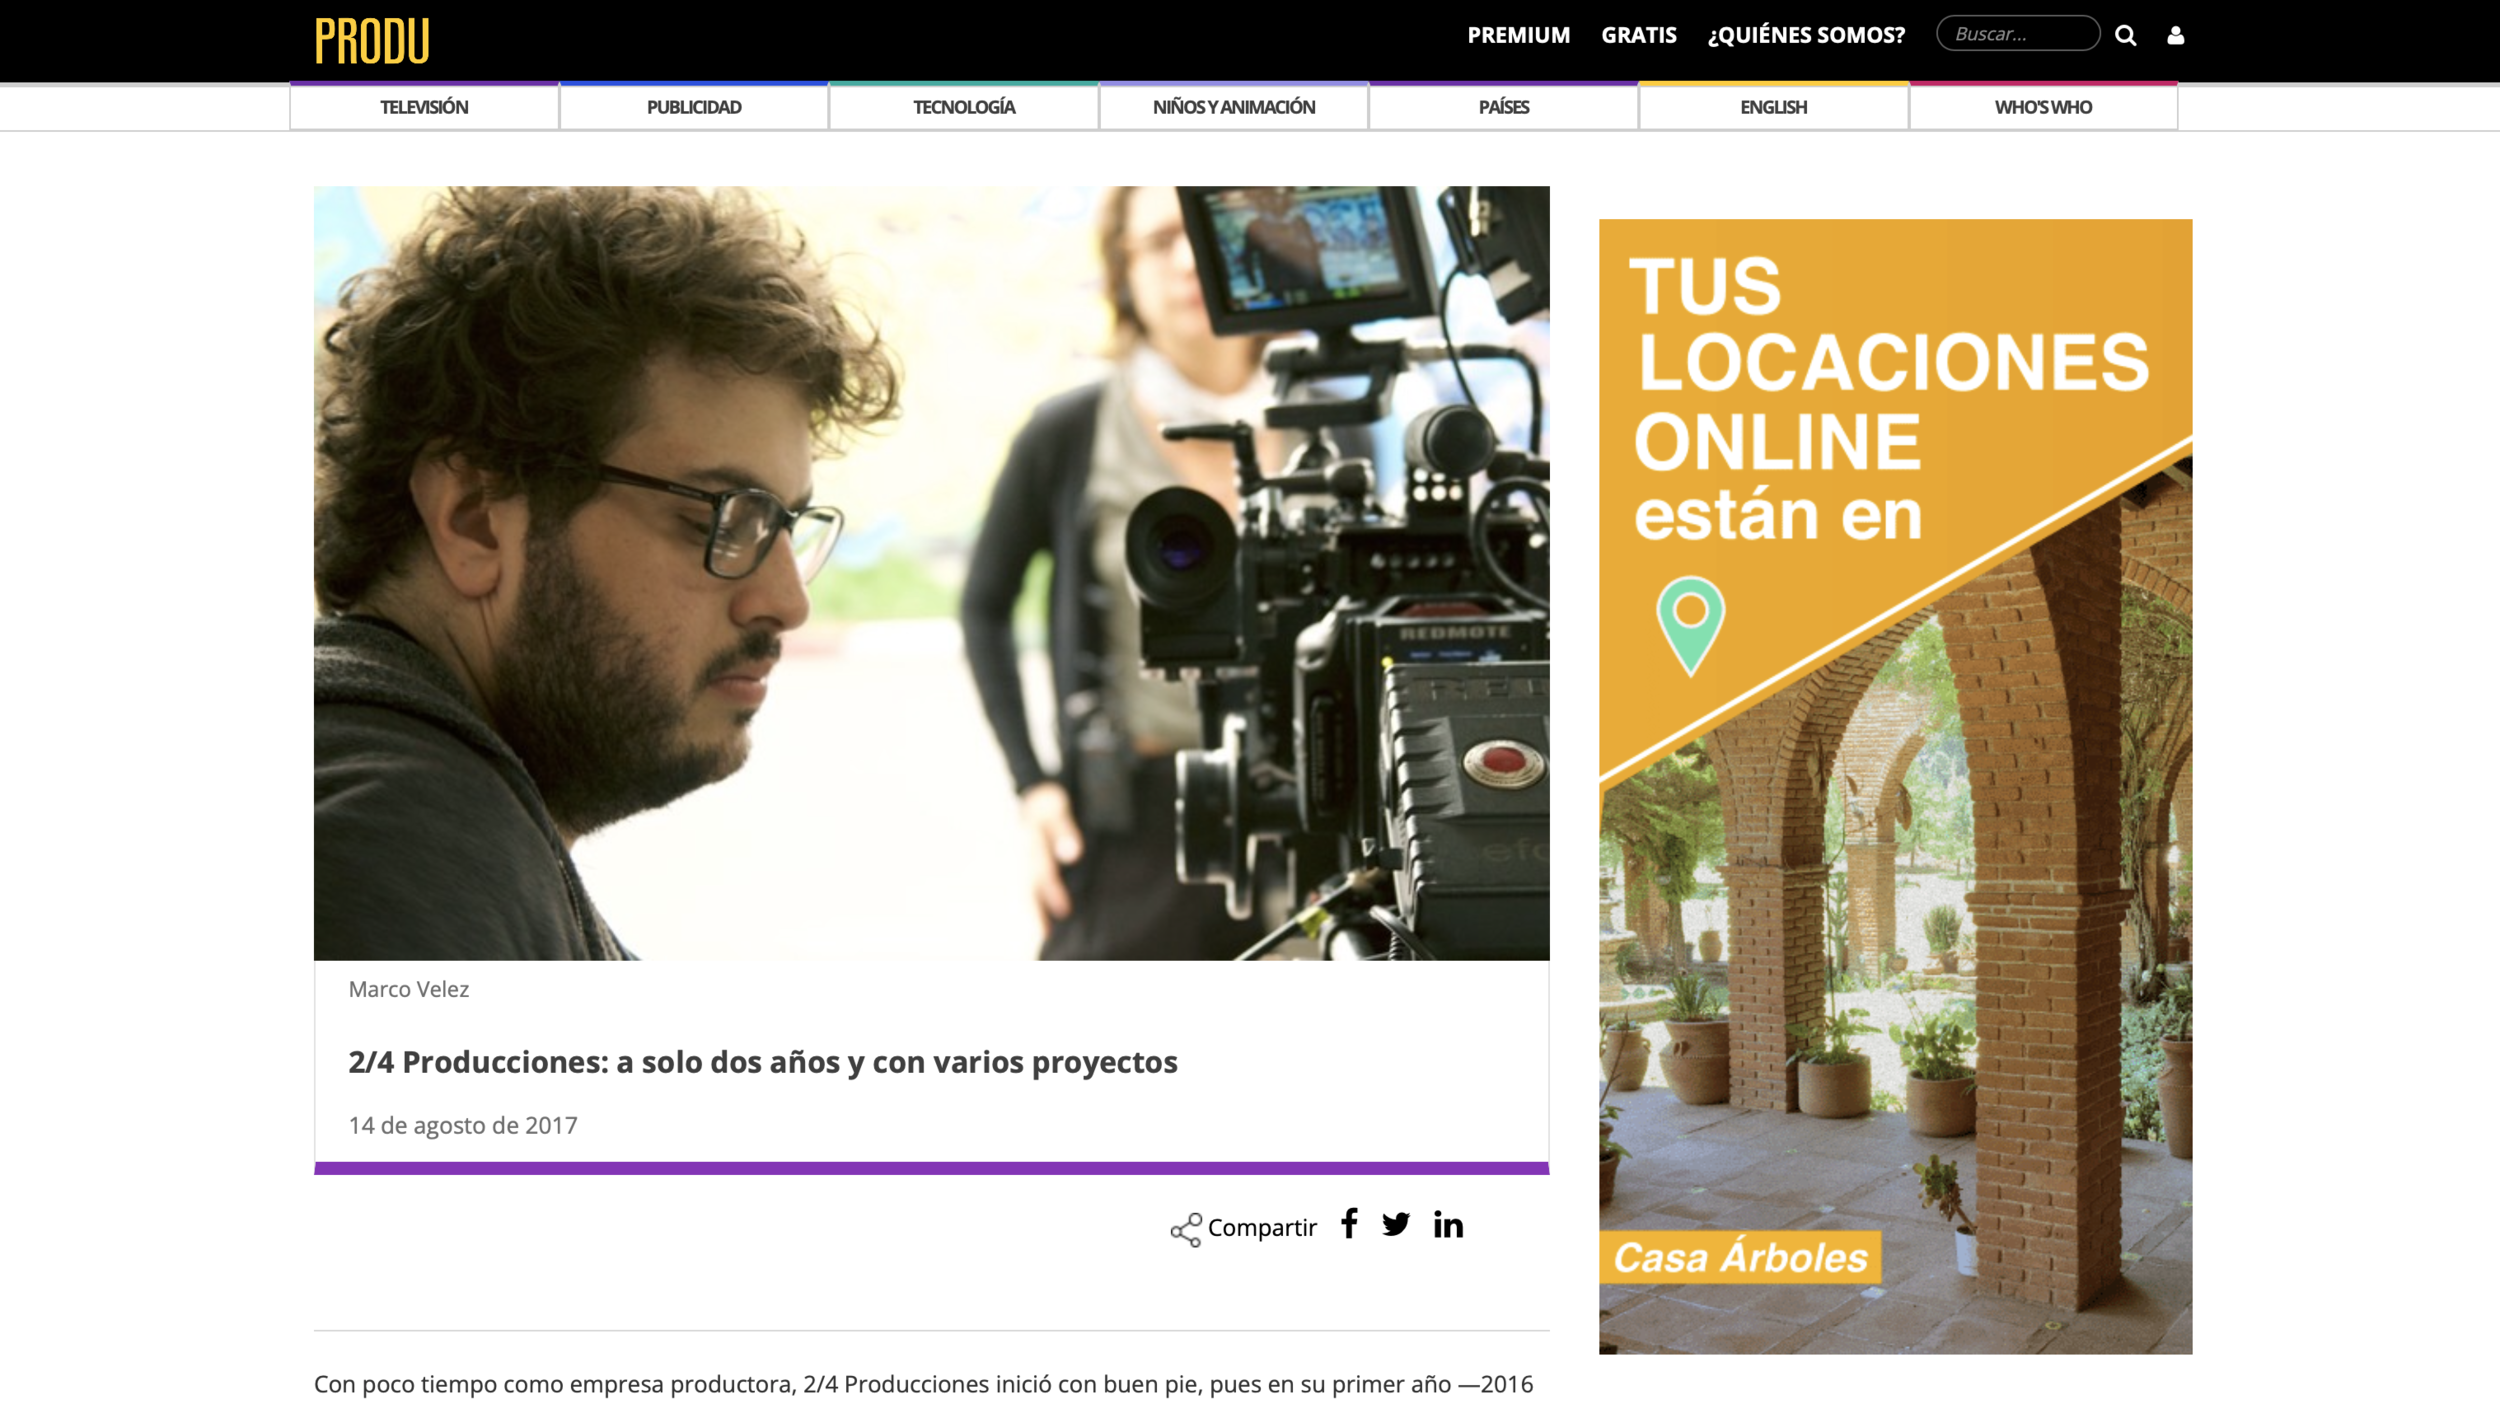Share article on LinkedIn icon
2500x1404 pixels.
coord(1447,1225)
